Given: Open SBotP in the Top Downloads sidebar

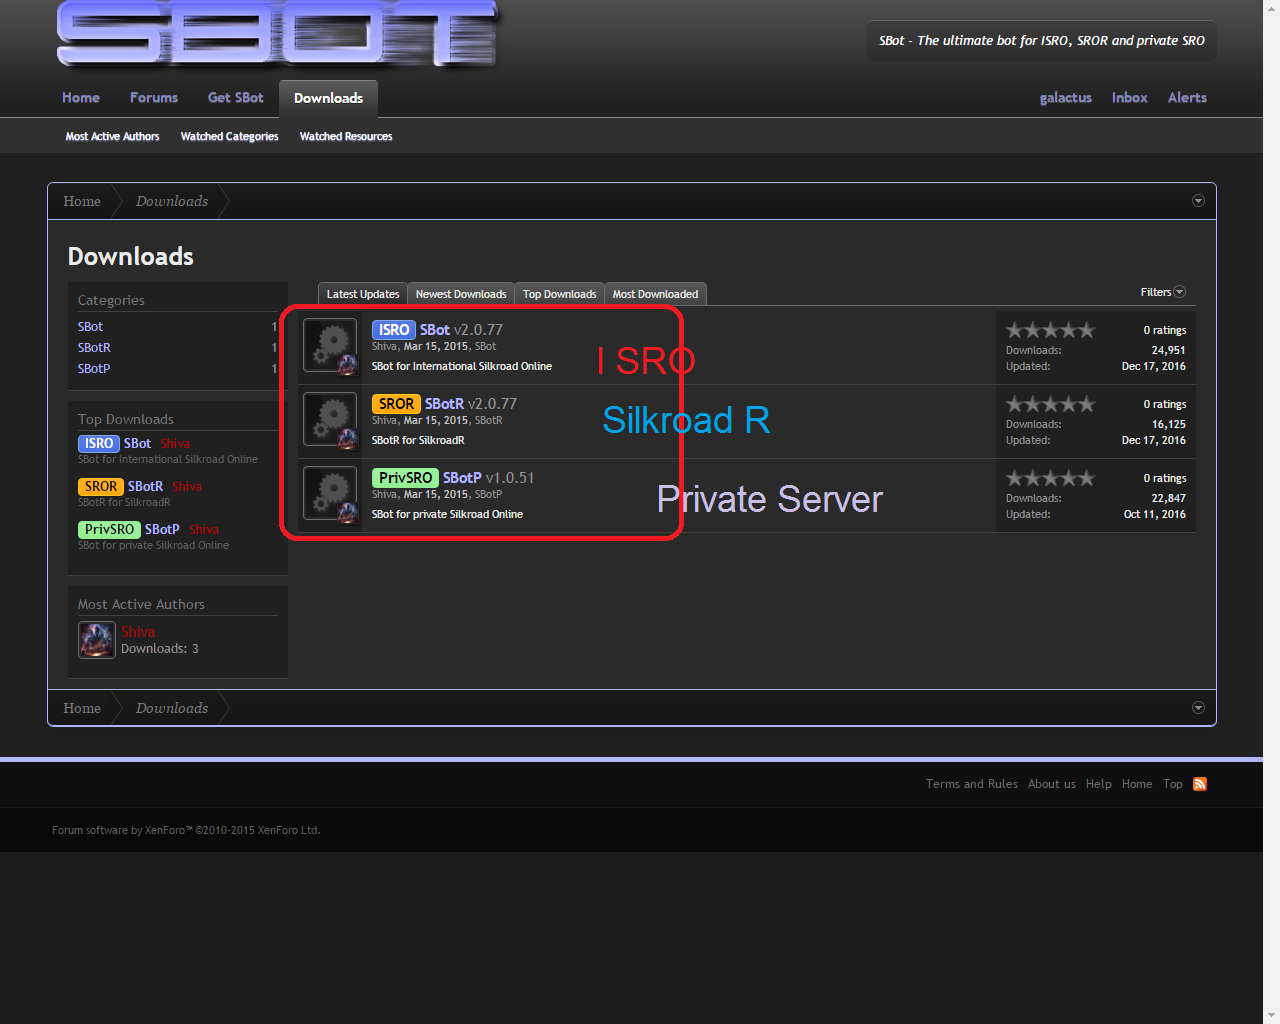Looking at the screenshot, I should (x=162, y=530).
